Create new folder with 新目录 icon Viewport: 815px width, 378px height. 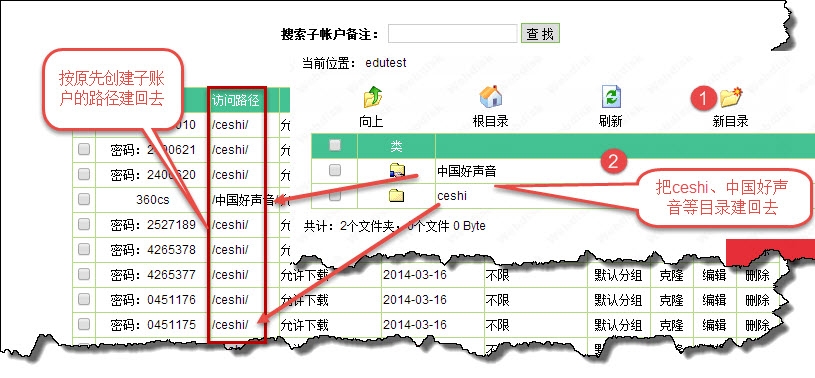731,97
